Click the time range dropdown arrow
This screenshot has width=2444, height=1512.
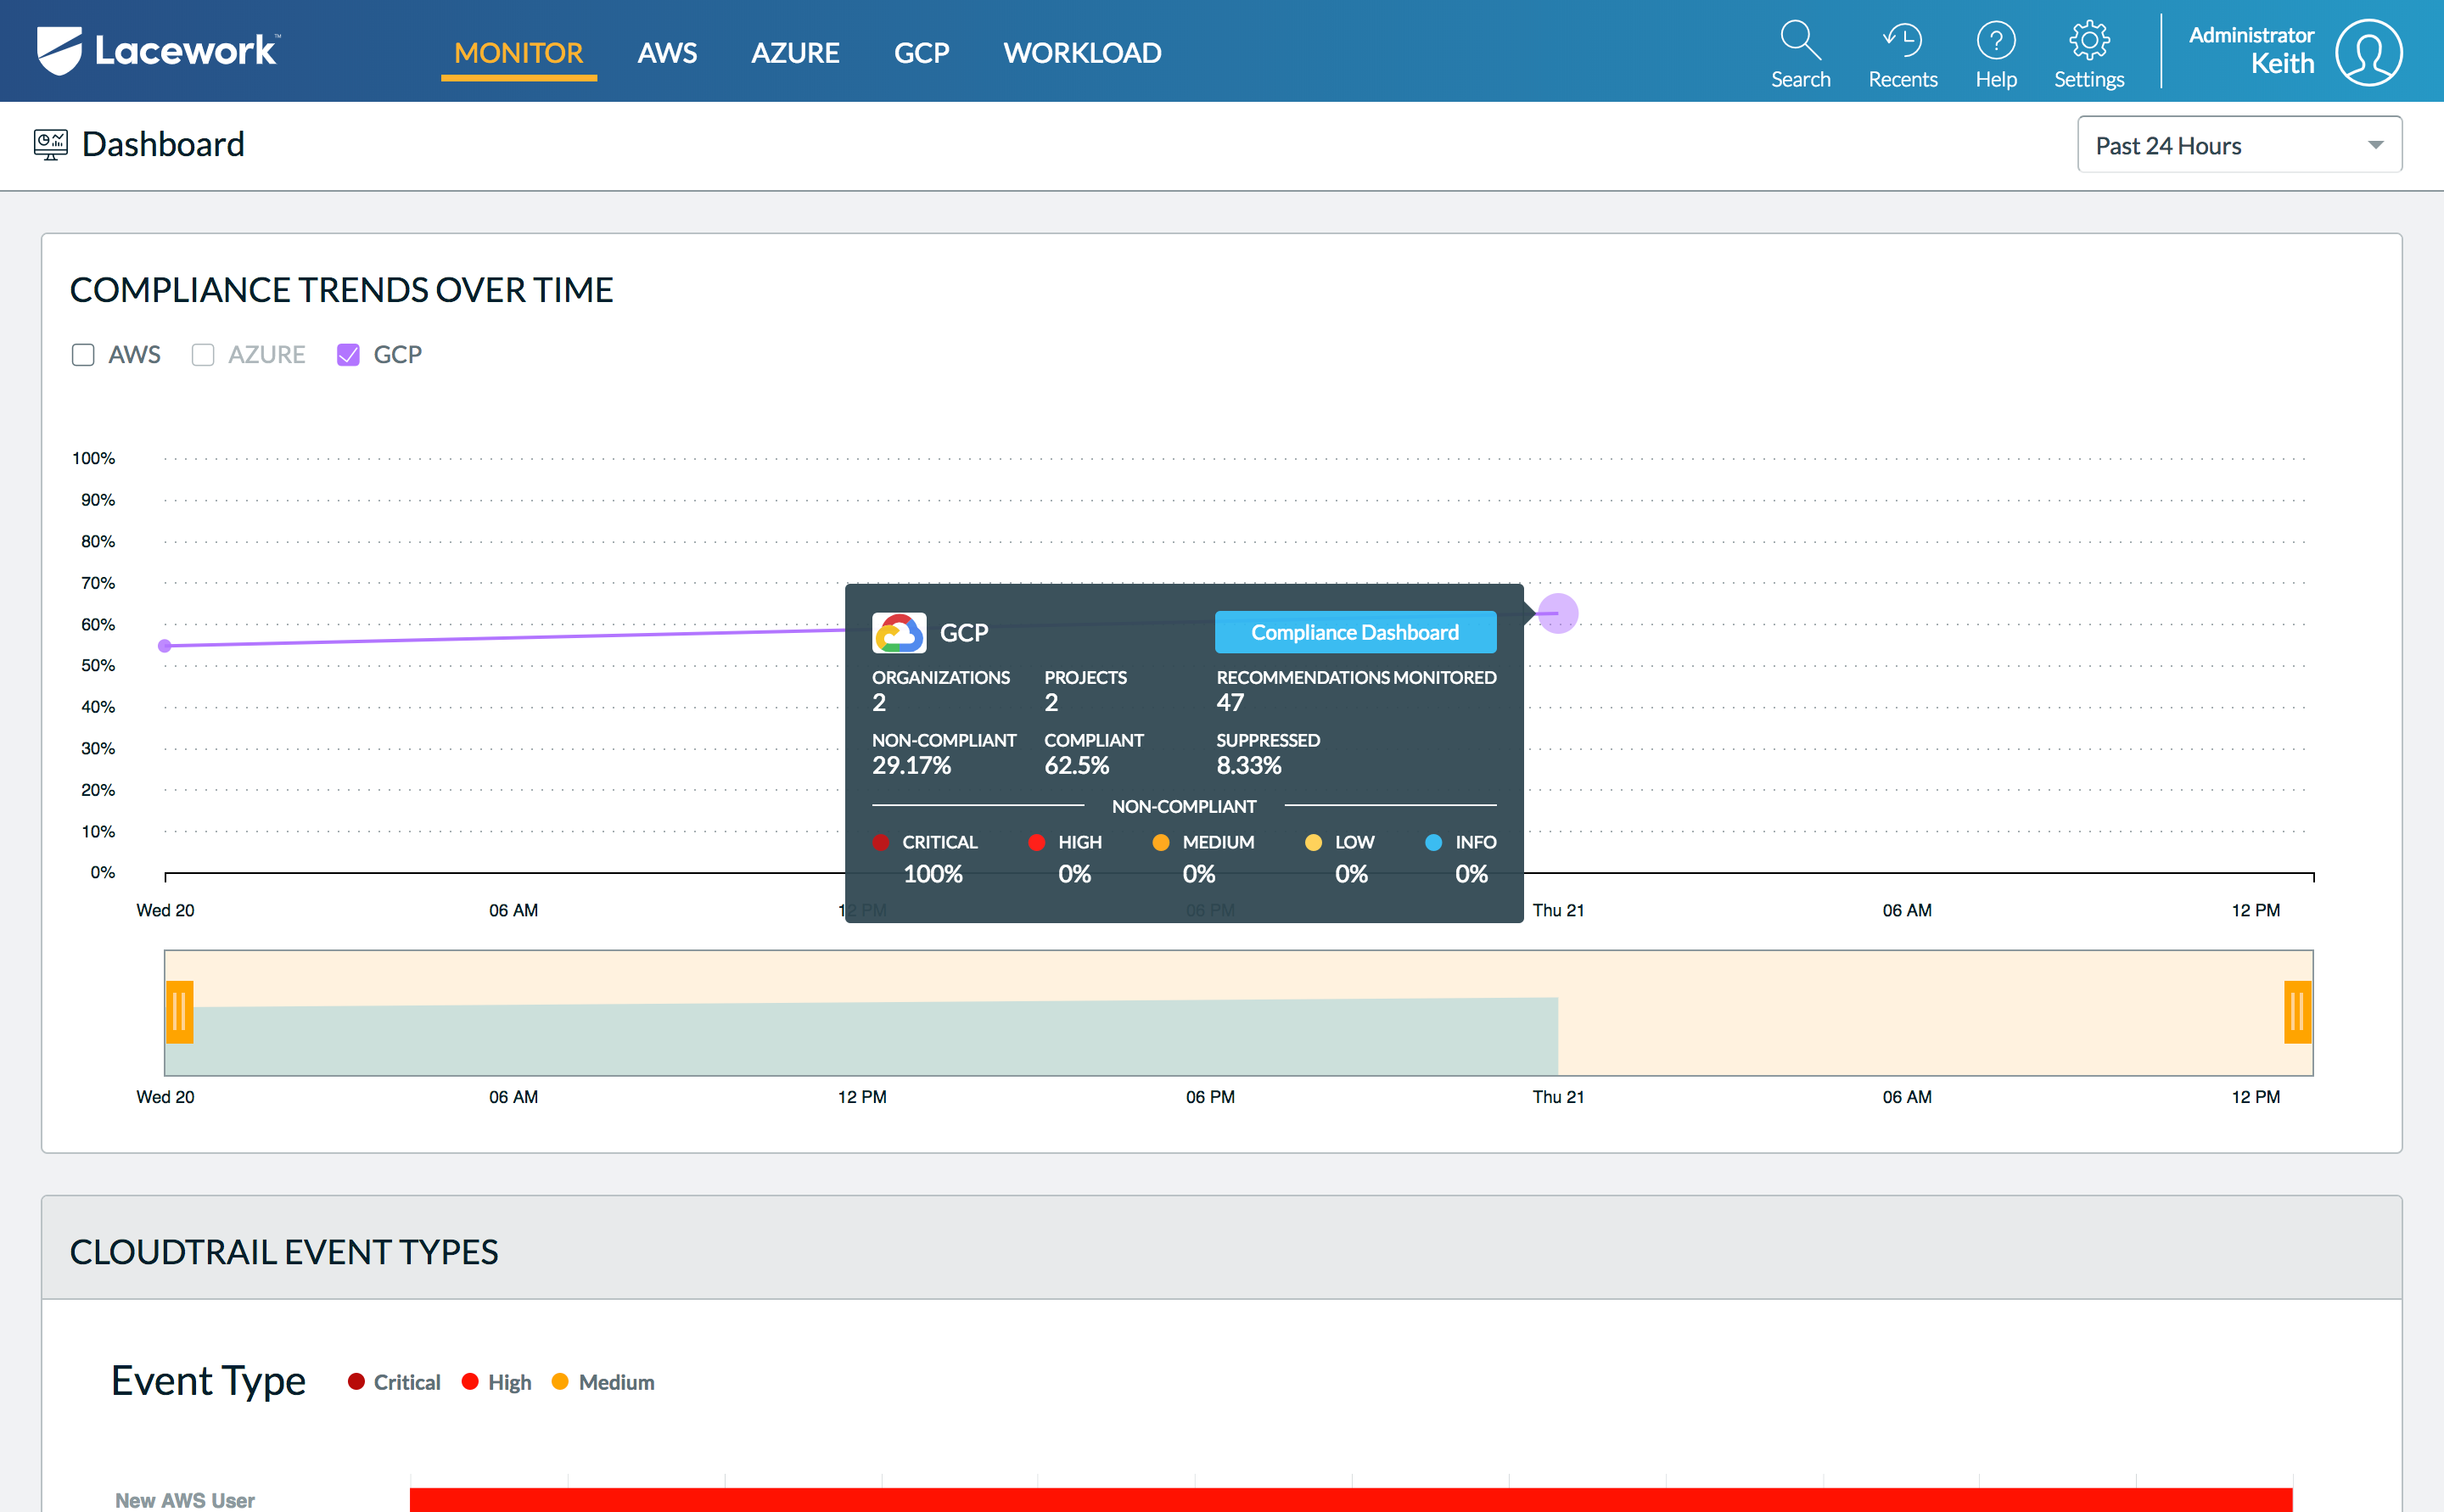pos(2375,146)
